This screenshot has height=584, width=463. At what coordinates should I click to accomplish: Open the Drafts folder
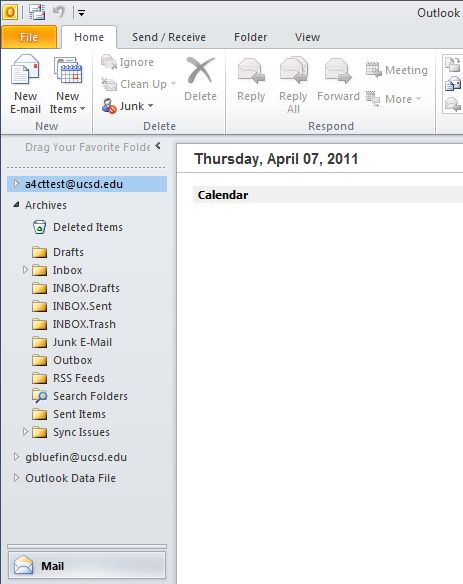coord(69,252)
